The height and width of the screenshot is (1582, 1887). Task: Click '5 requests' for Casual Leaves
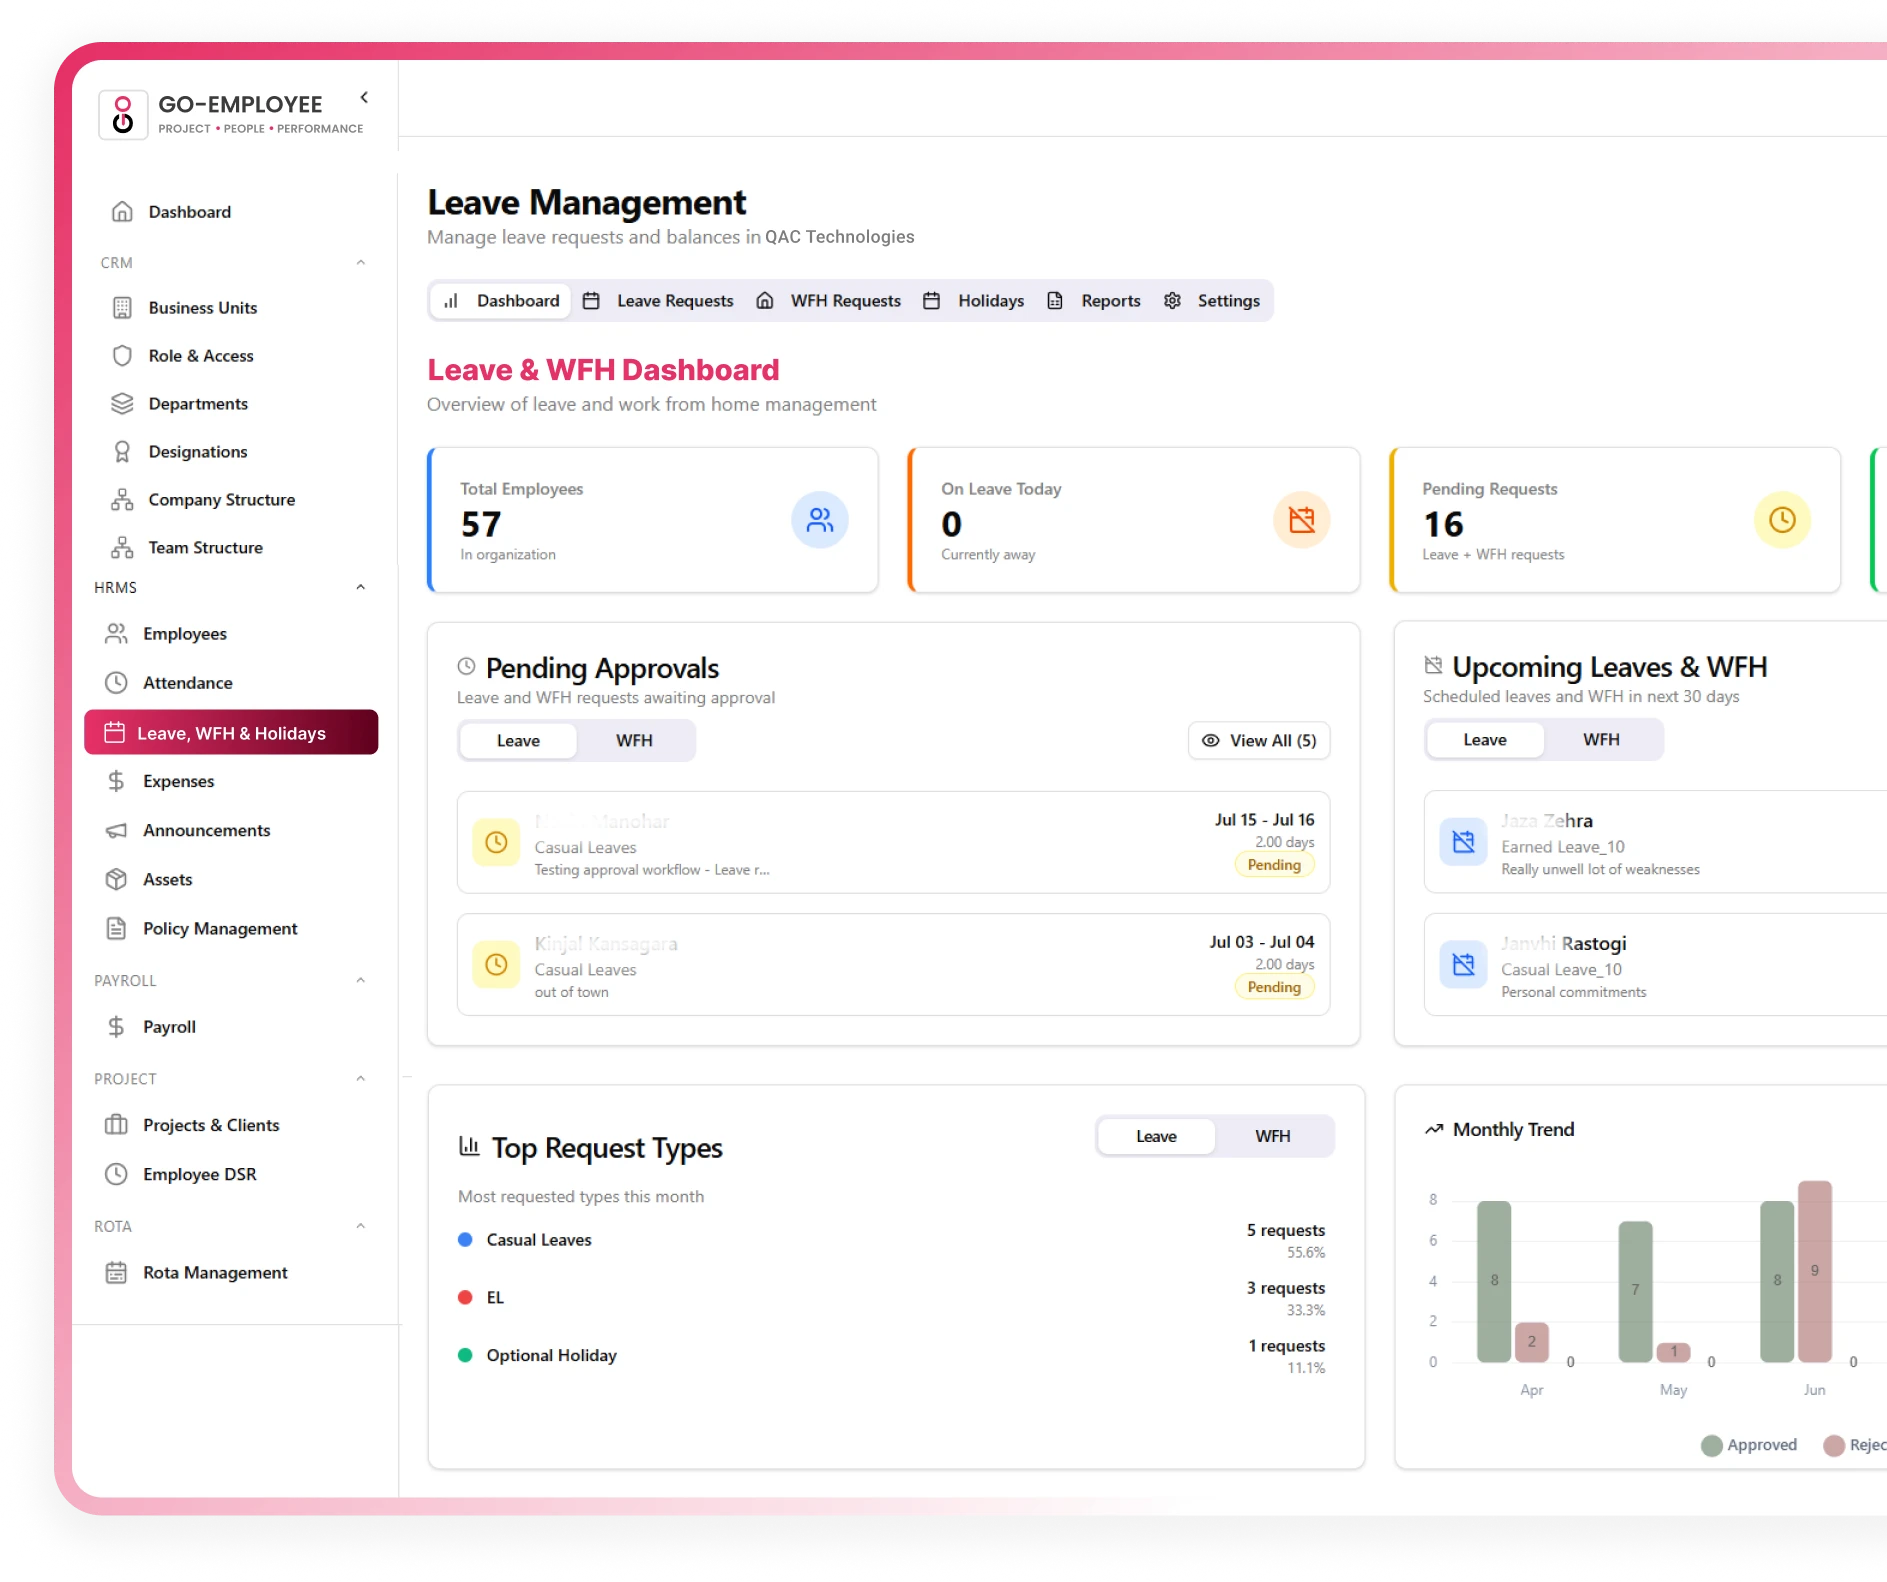1286,1231
